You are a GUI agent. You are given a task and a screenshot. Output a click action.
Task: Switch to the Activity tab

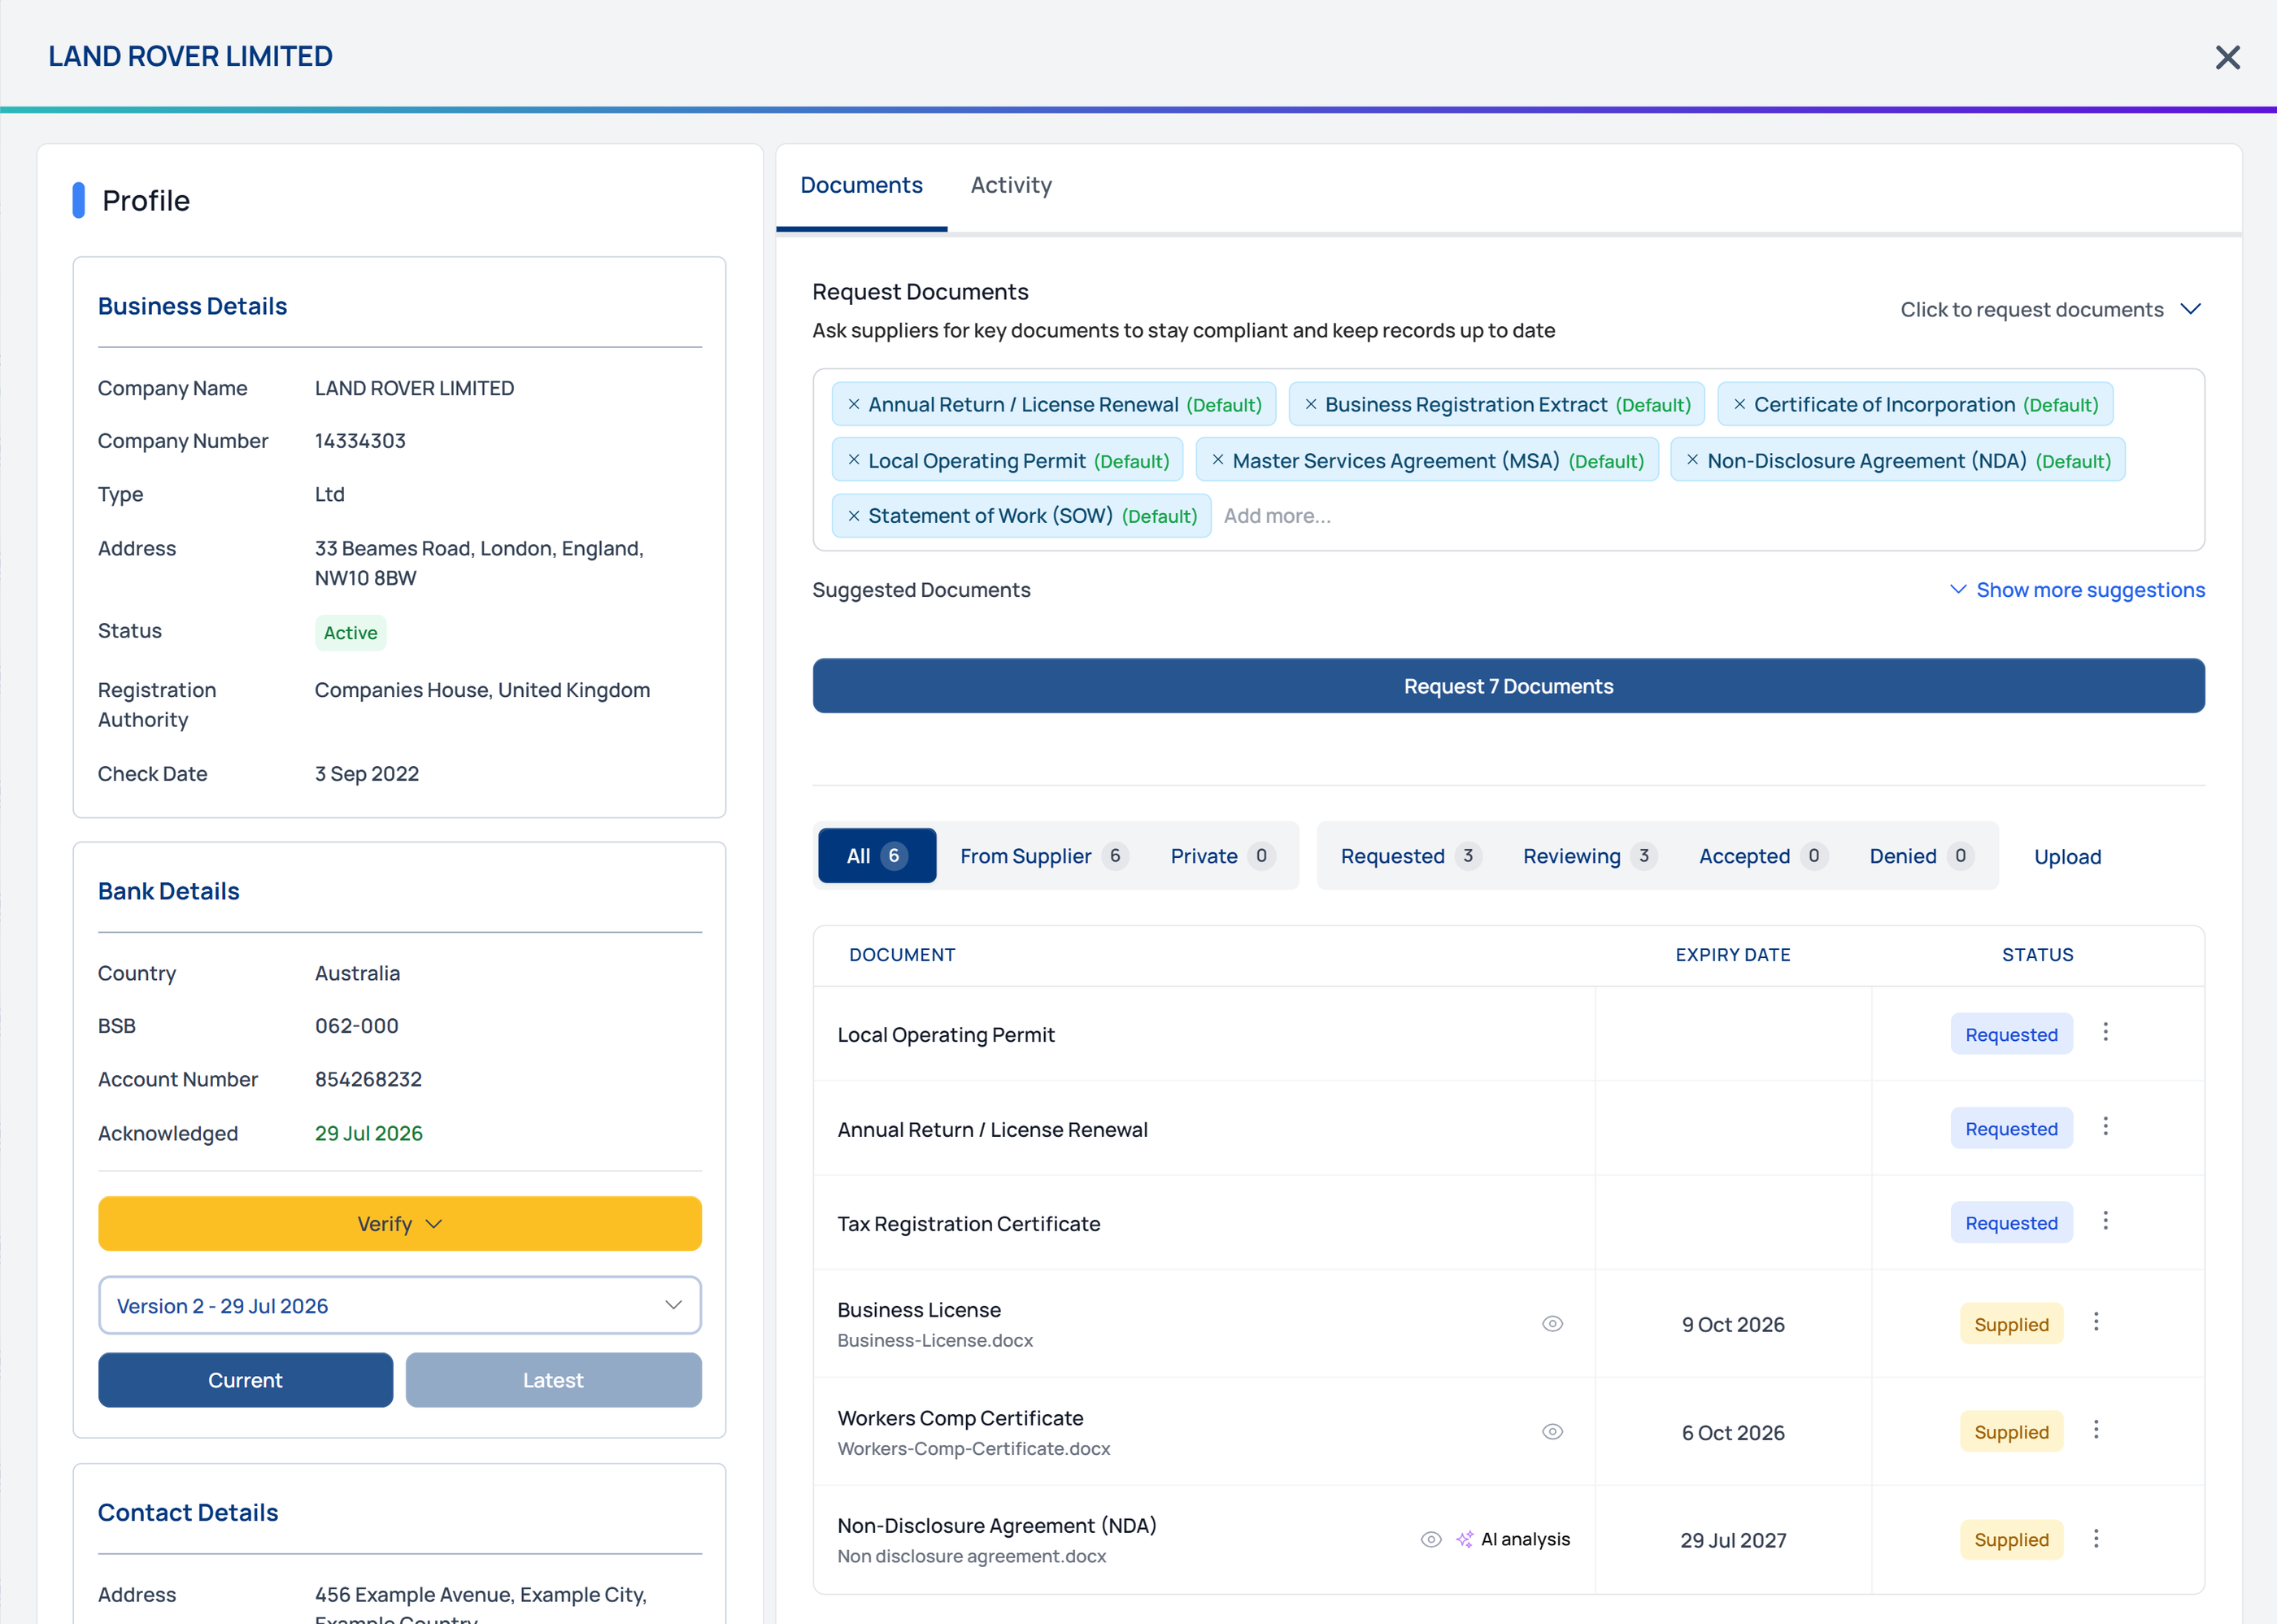(1011, 186)
